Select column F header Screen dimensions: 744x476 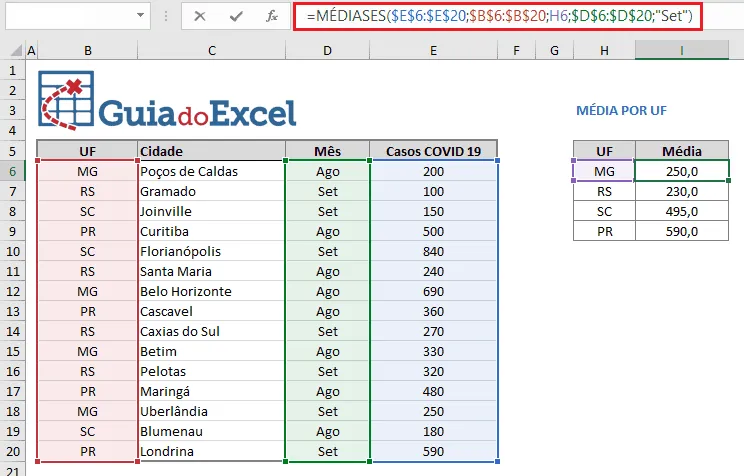516,50
